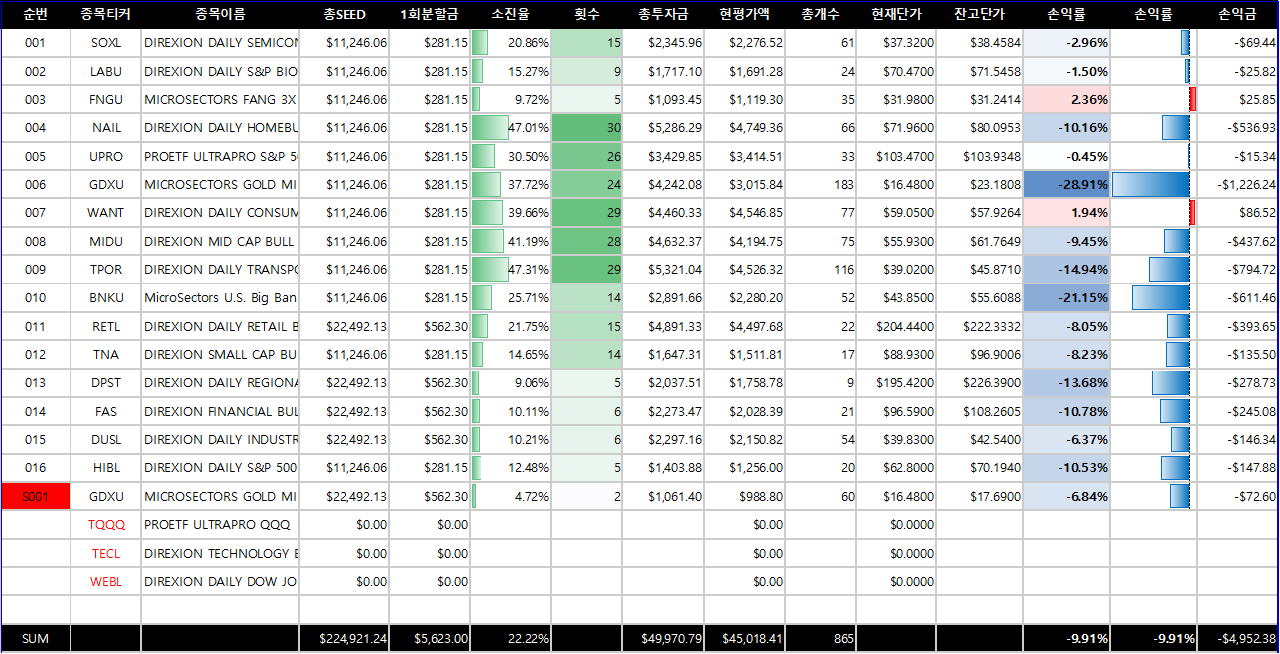Click the 2.36% return cell

pyautogui.click(x=1066, y=99)
